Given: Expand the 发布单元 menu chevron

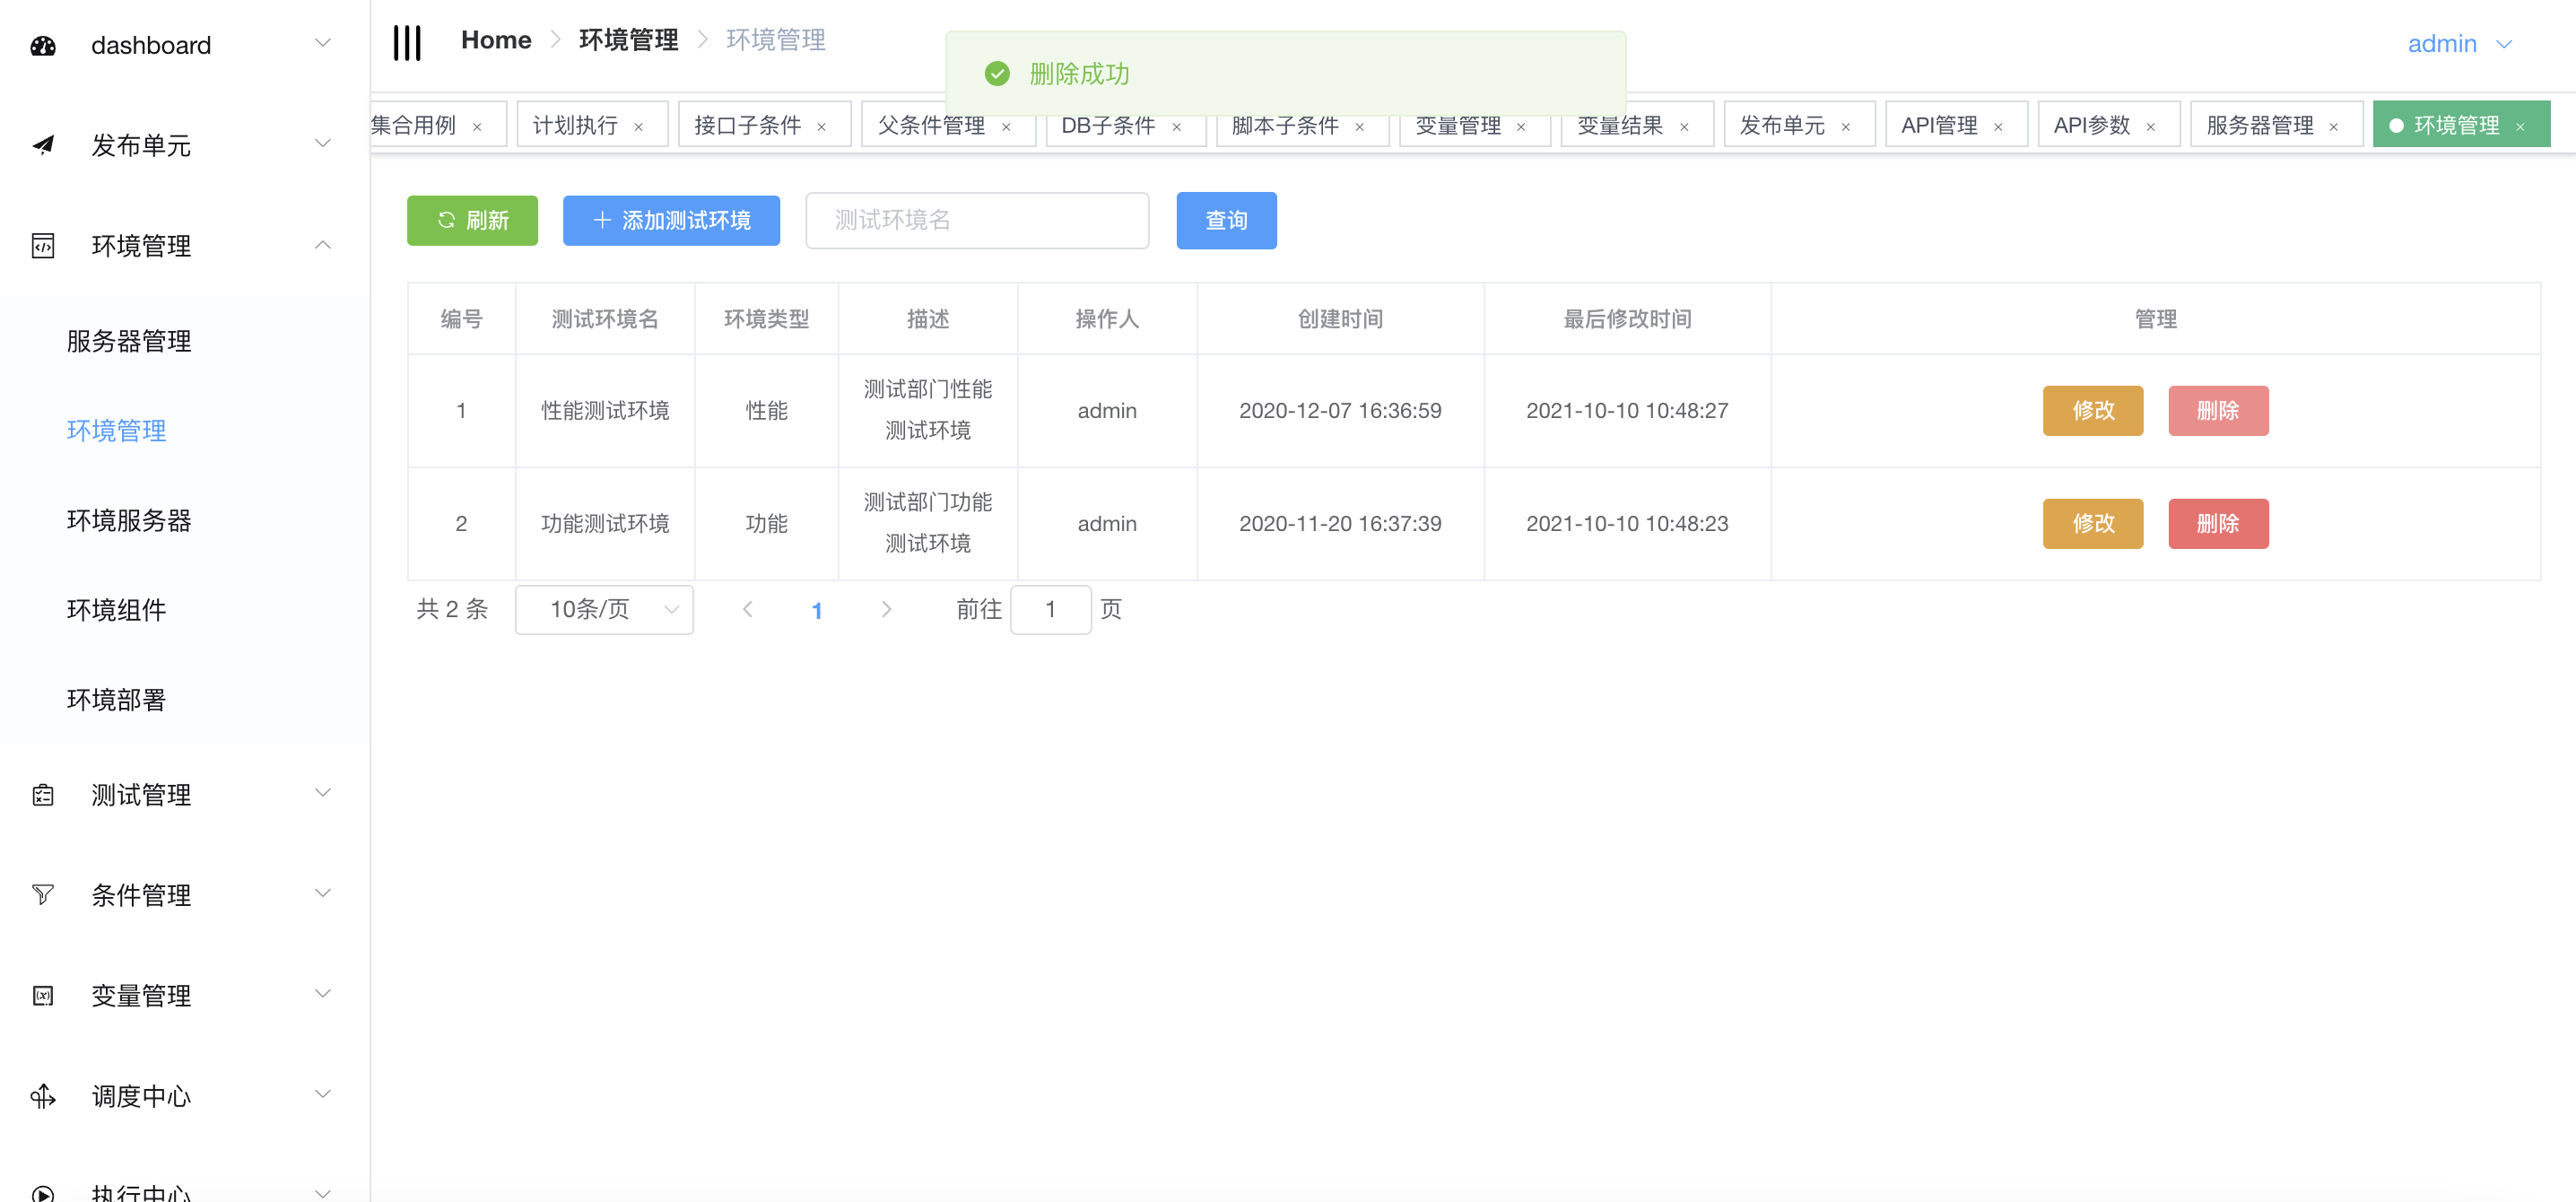Looking at the screenshot, I should (322, 144).
